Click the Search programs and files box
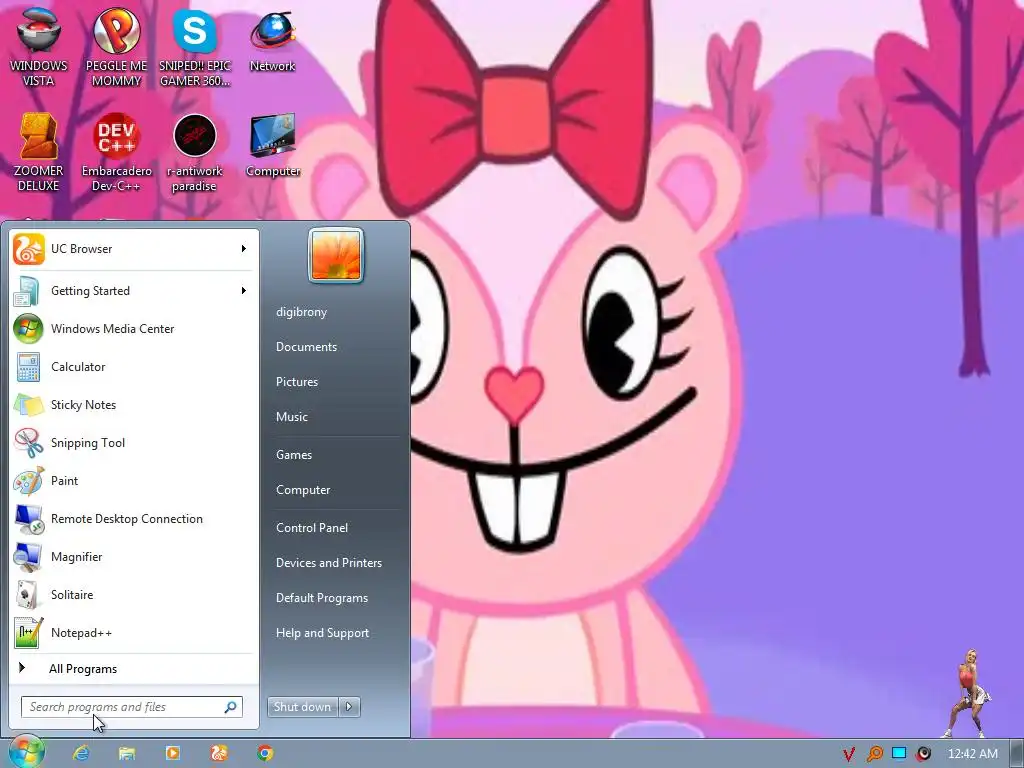Screen dimensions: 1024x768 pyautogui.click(x=132, y=707)
